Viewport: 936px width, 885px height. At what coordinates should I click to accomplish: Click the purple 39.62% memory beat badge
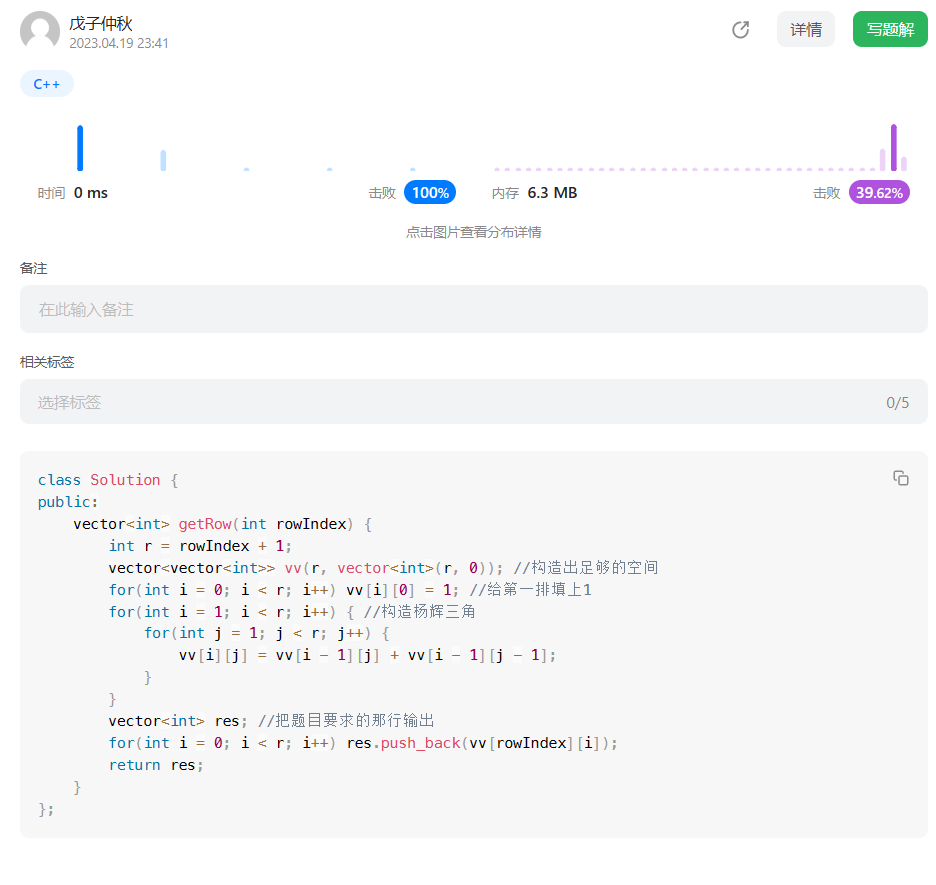point(879,192)
